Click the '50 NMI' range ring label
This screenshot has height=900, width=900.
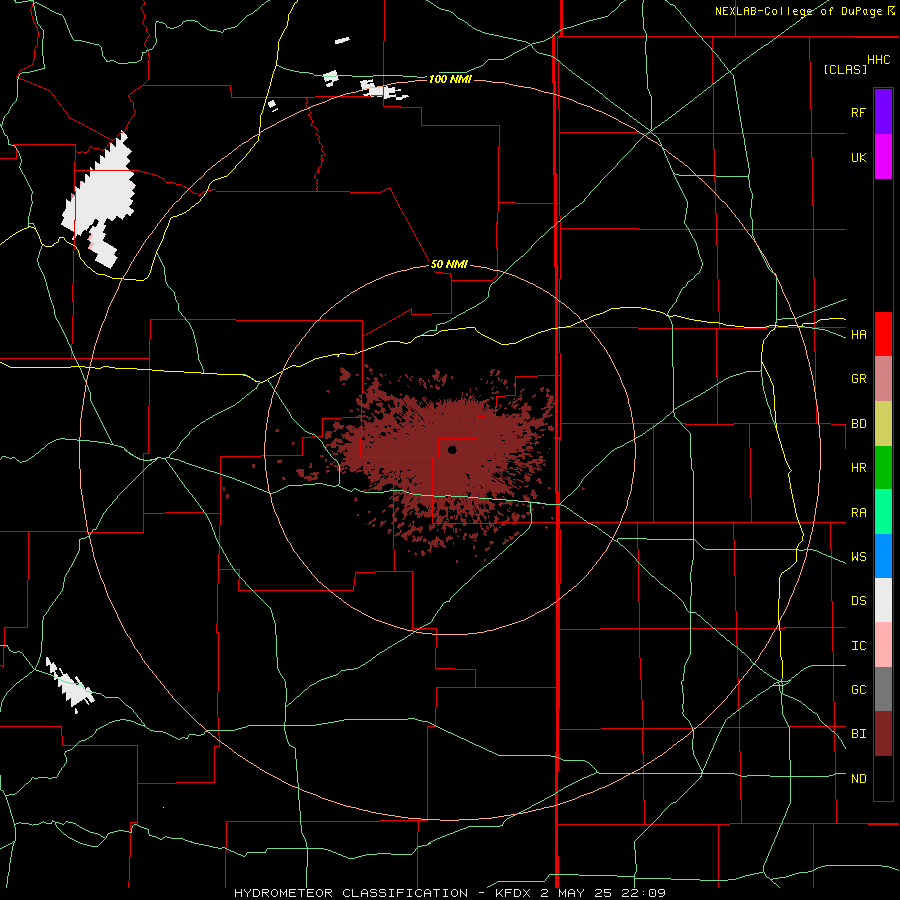[x=449, y=265]
